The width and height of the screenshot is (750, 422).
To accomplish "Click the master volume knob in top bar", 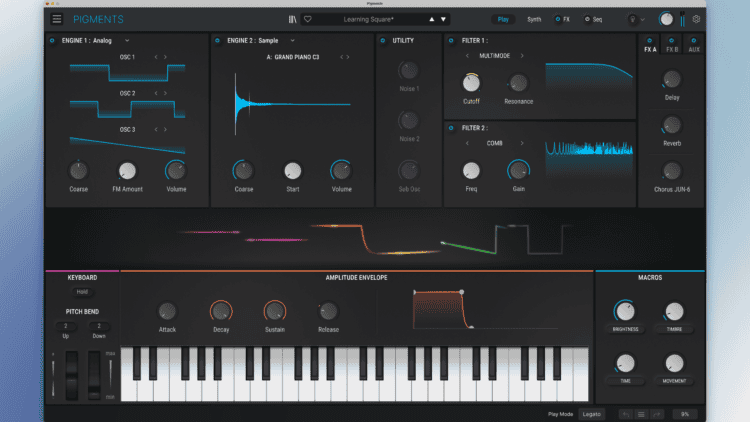I will 666,19.
